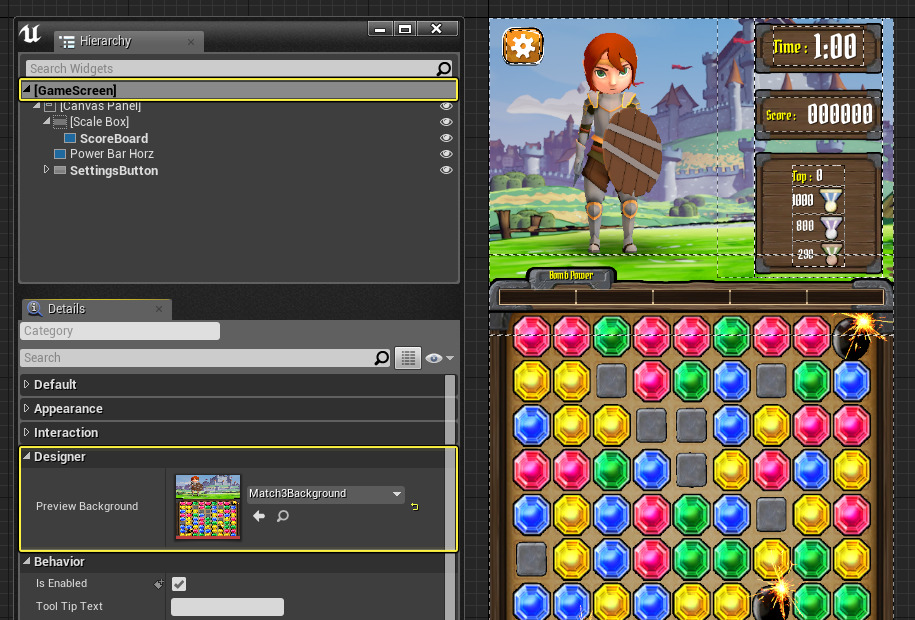Screen dimensions: 915x620
Task: Click the Tool Tip Text input field
Action: [x=228, y=607]
